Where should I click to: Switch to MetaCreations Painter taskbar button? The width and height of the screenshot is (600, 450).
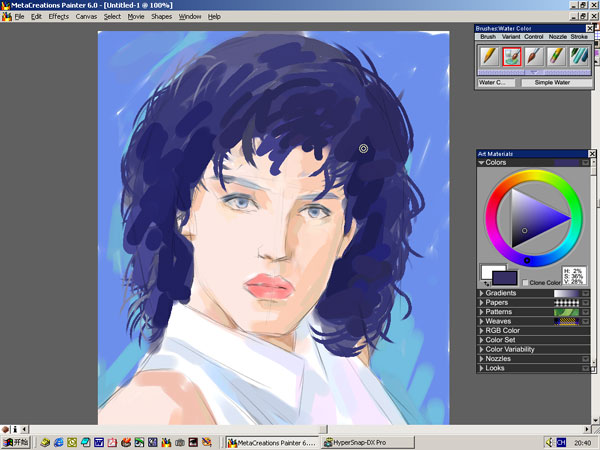click(x=272, y=442)
